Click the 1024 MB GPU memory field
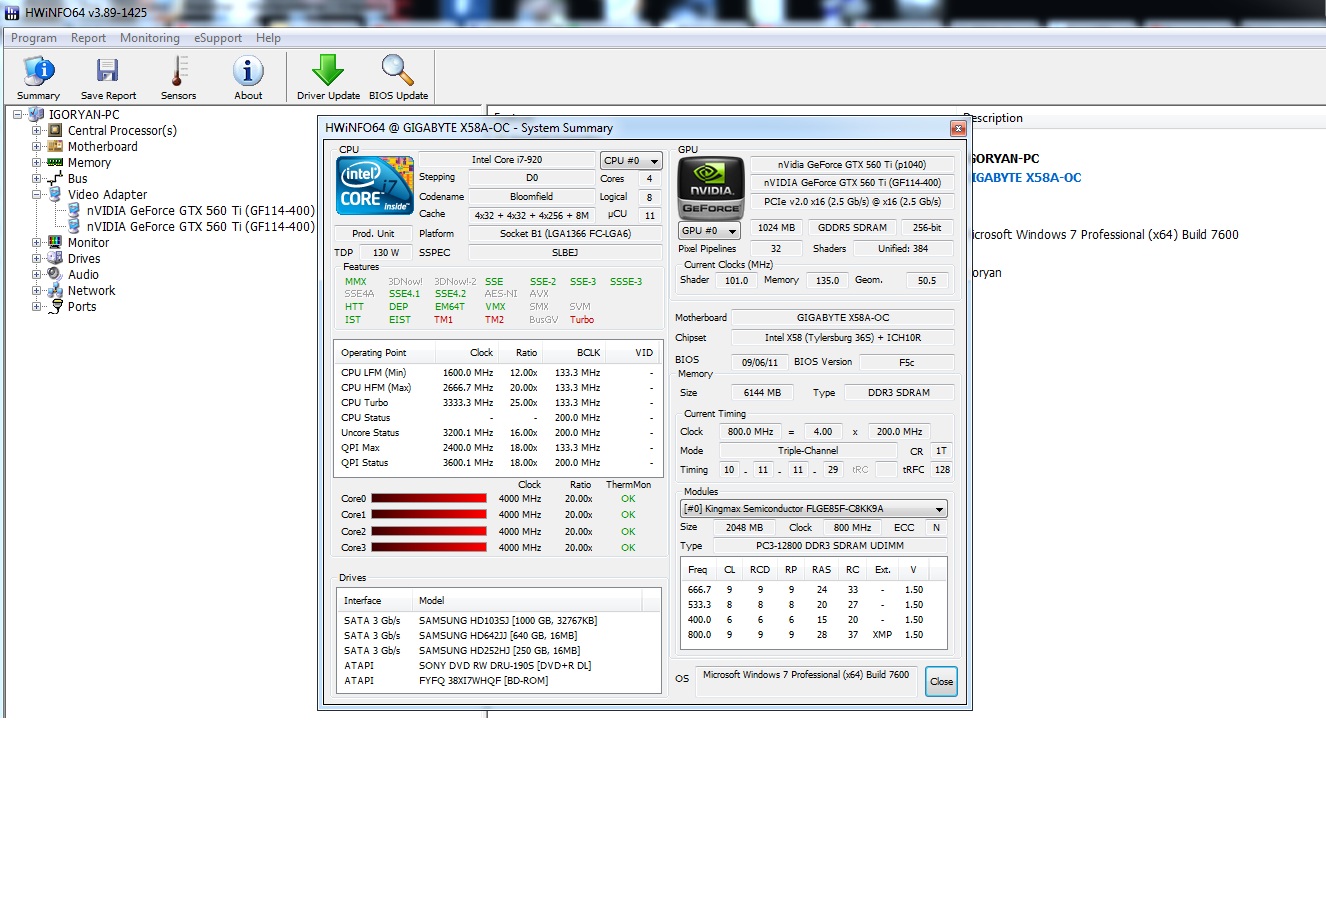The image size is (1326, 897). (776, 227)
